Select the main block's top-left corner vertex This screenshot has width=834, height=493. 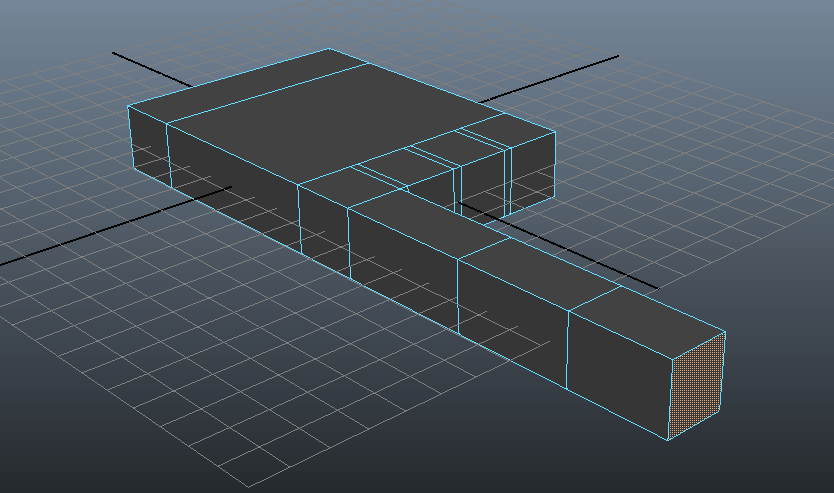point(129,105)
